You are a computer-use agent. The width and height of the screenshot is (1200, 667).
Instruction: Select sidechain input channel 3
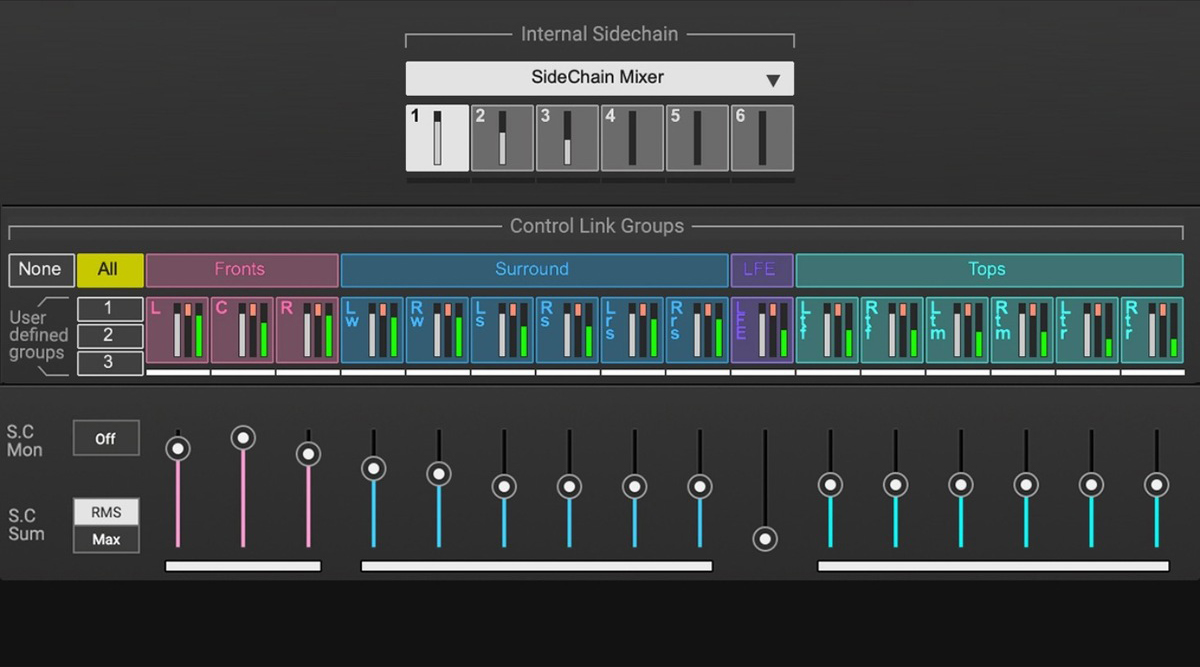(x=567, y=137)
